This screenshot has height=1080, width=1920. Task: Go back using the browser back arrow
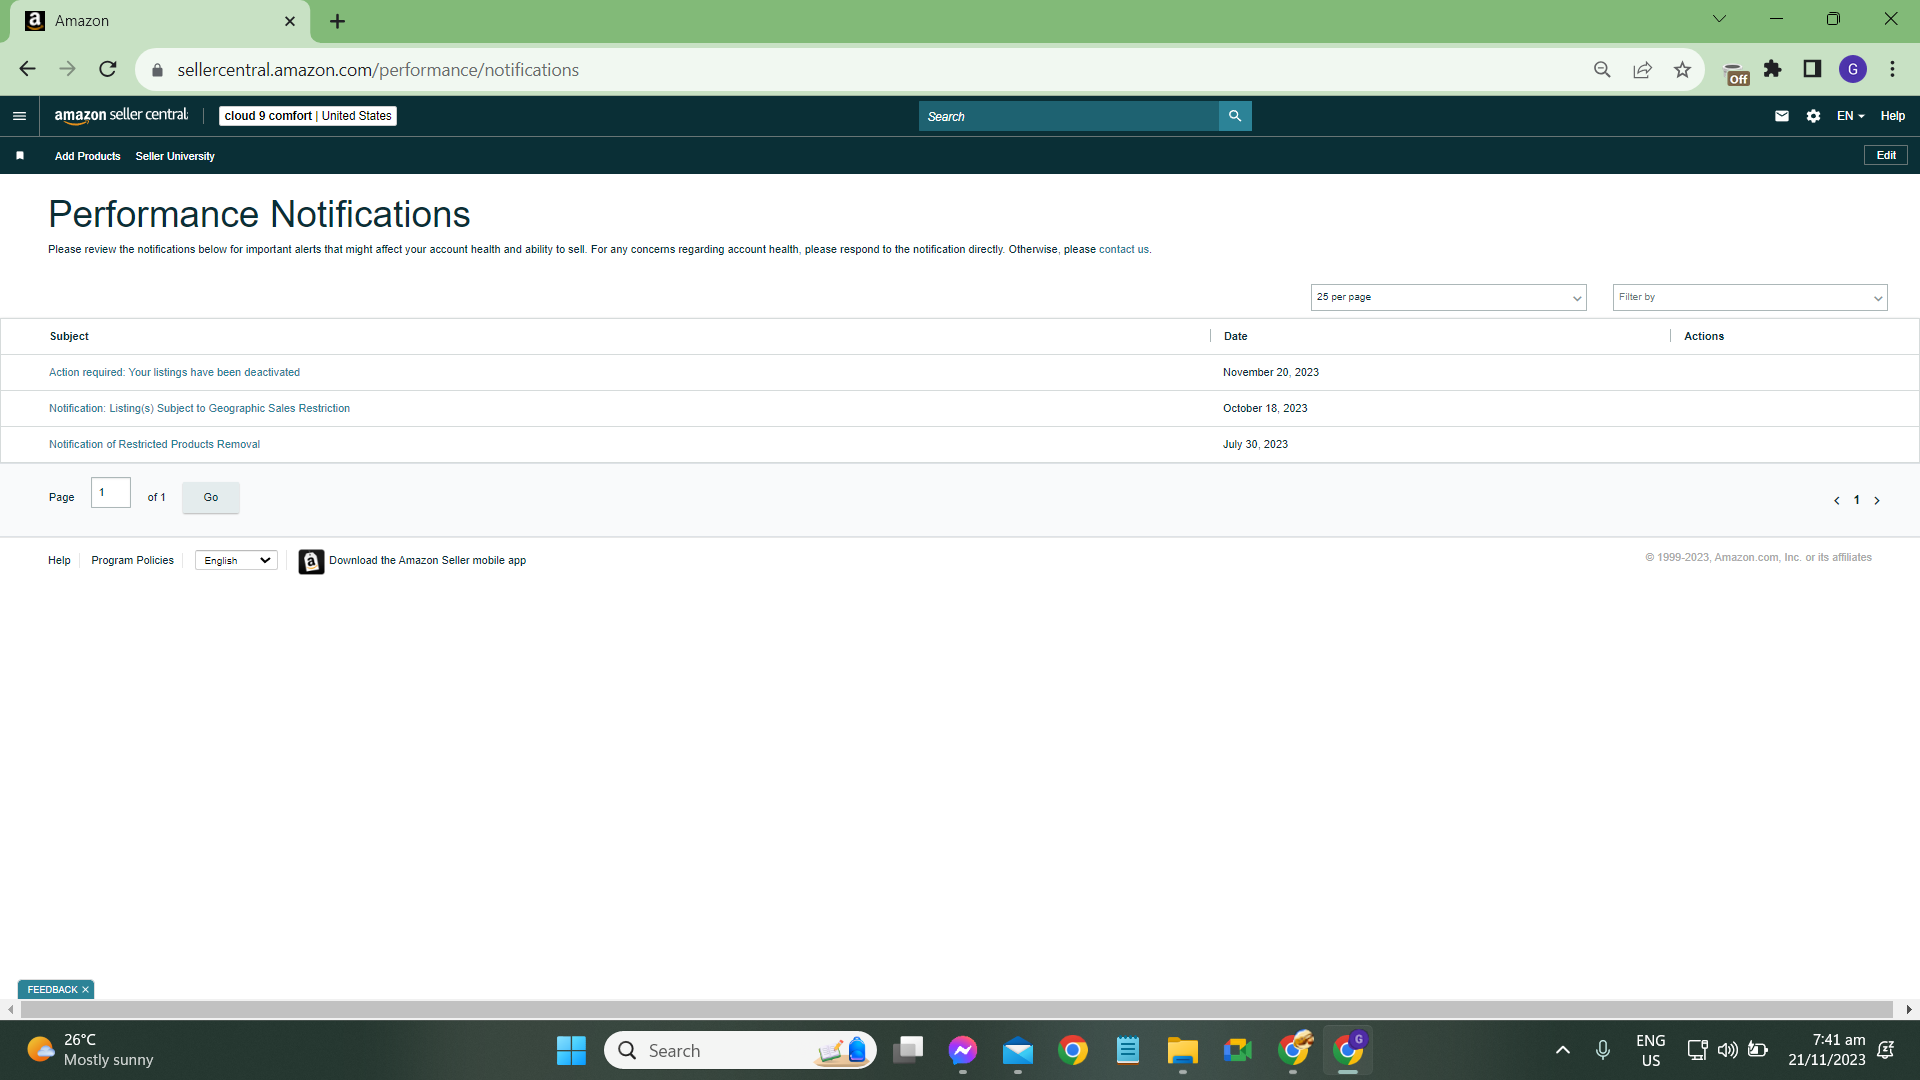click(27, 69)
